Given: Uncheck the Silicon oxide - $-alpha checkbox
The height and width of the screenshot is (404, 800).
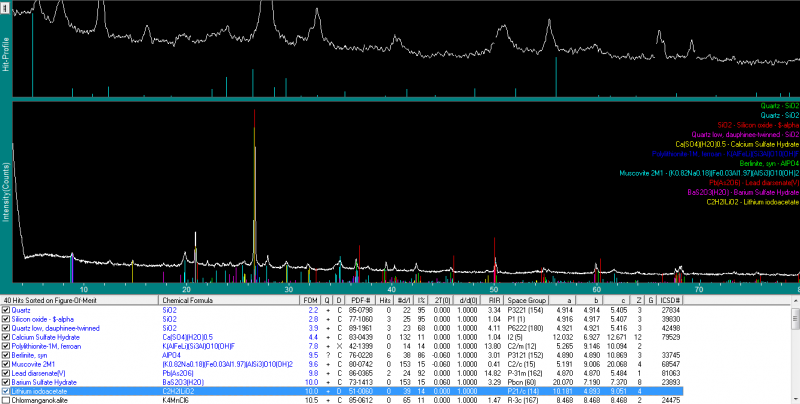Looking at the screenshot, I should click(6, 319).
